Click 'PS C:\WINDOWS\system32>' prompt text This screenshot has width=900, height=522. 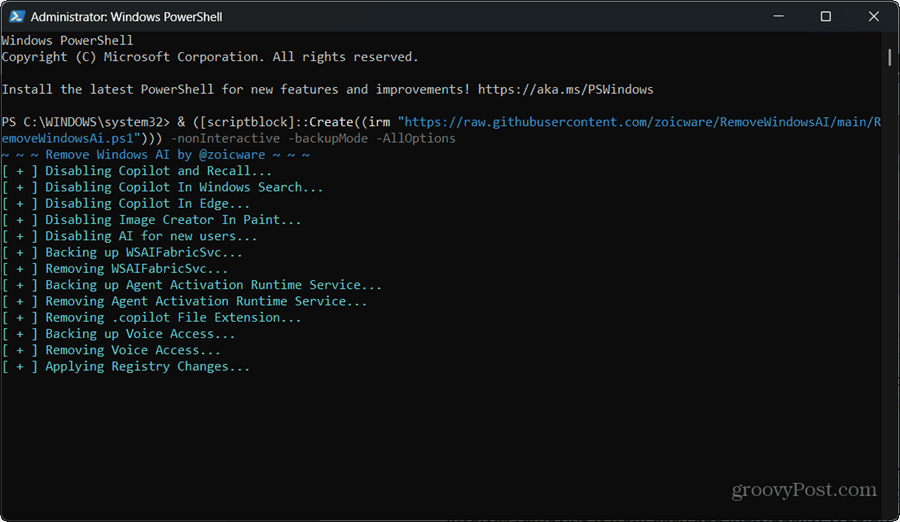click(86, 122)
